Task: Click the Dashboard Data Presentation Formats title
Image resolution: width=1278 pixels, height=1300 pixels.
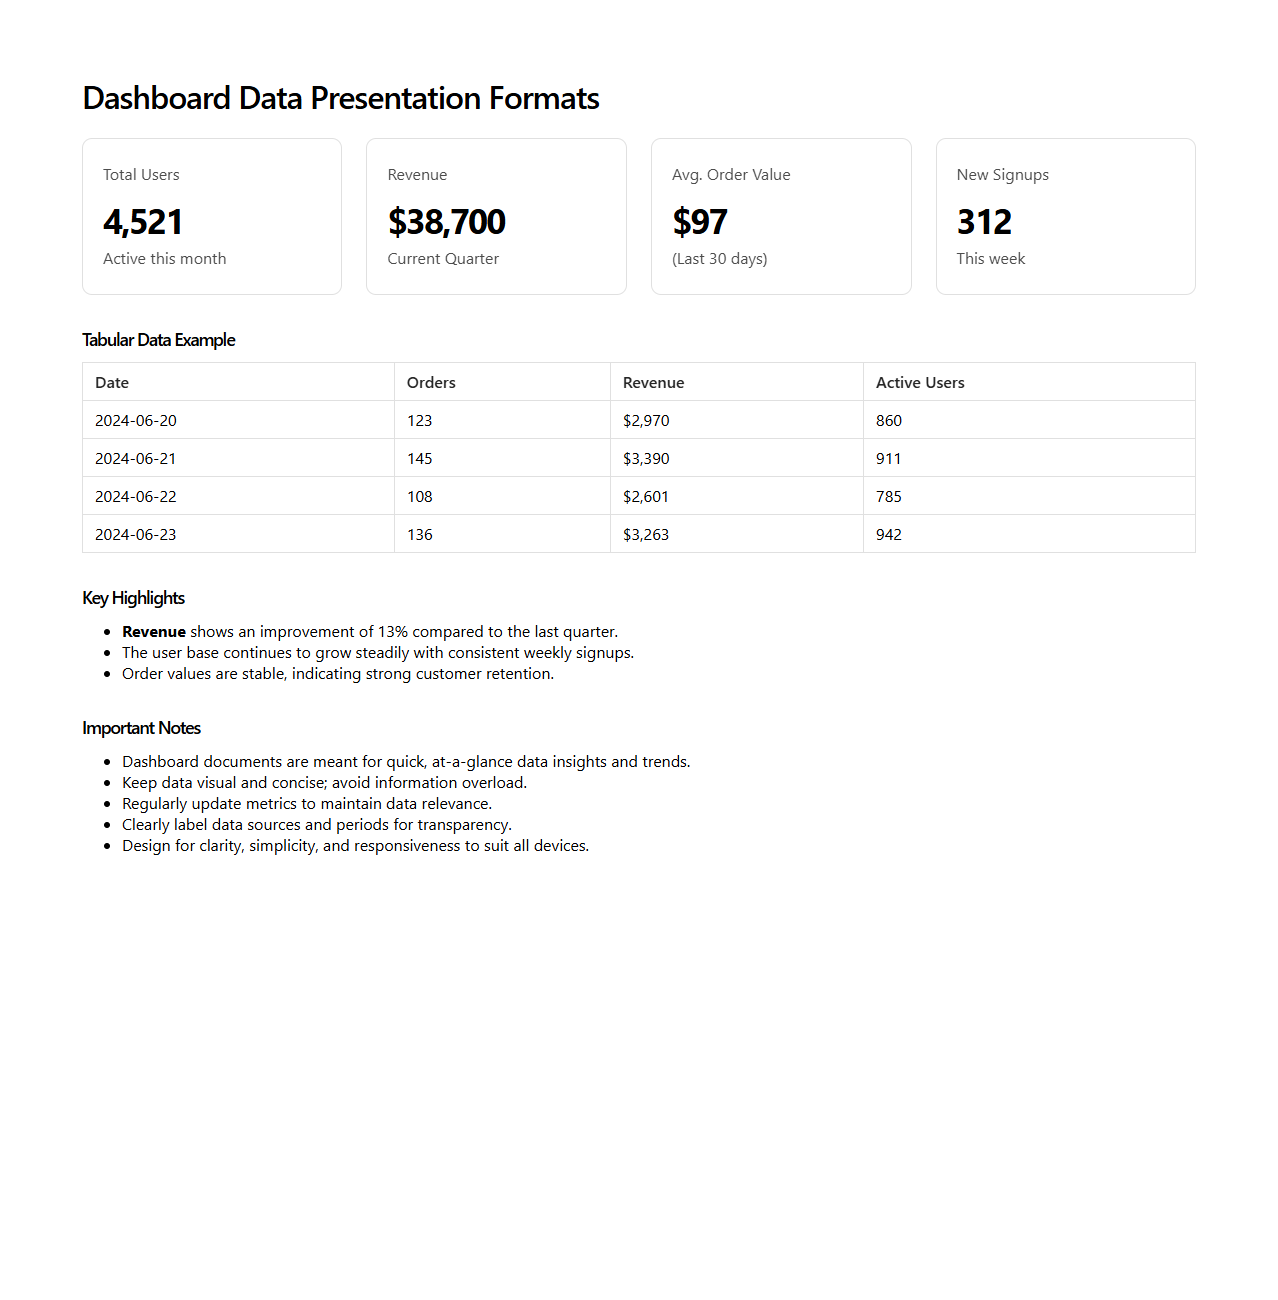Action: (341, 98)
